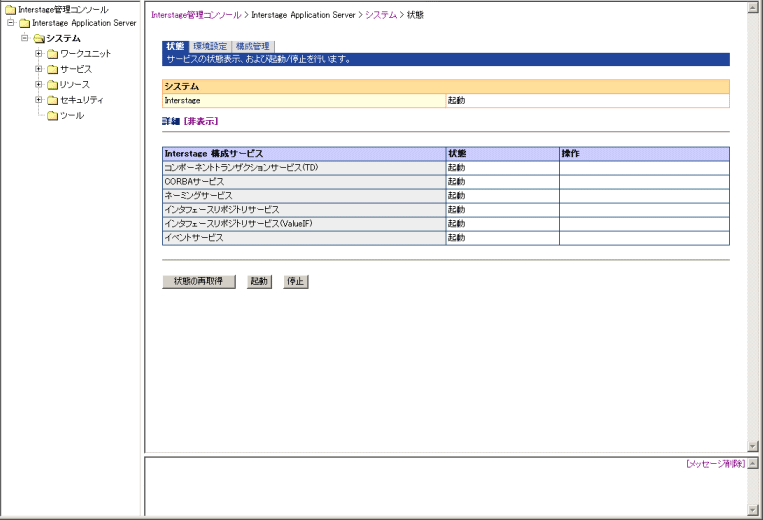This screenshot has width=763, height=520.
Task: Expand the サービス tree node
Action: point(38,69)
